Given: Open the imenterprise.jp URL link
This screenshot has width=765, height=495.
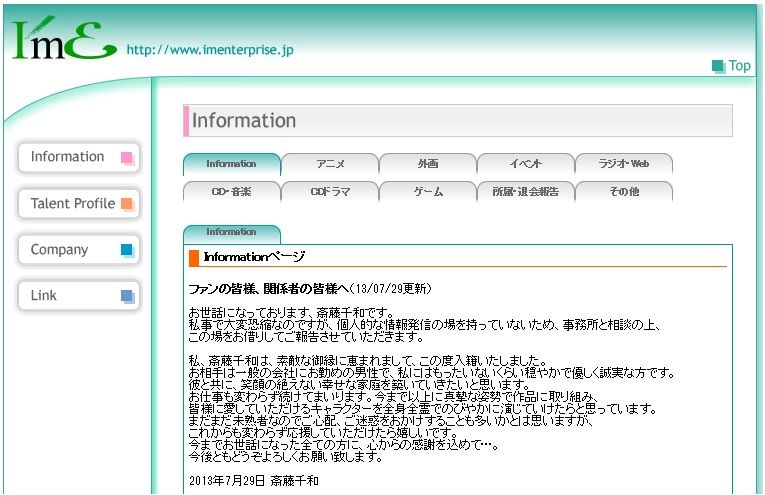Looking at the screenshot, I should (x=210, y=50).
